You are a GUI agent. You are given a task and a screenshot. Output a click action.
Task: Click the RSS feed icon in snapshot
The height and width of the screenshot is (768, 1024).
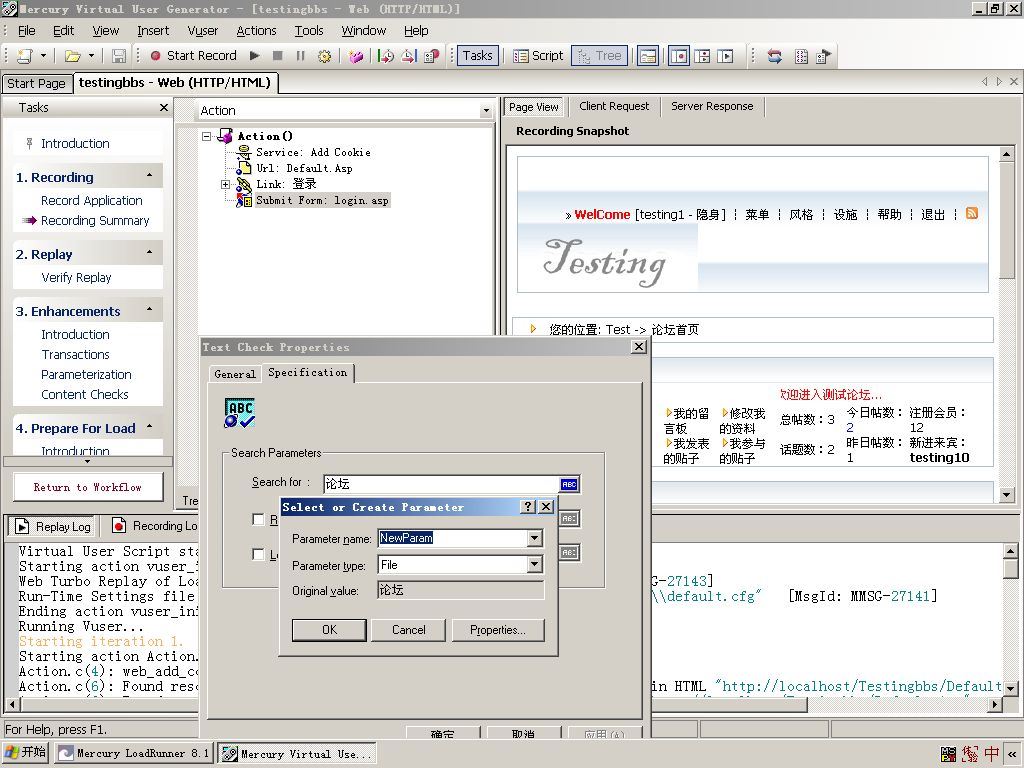(x=972, y=214)
